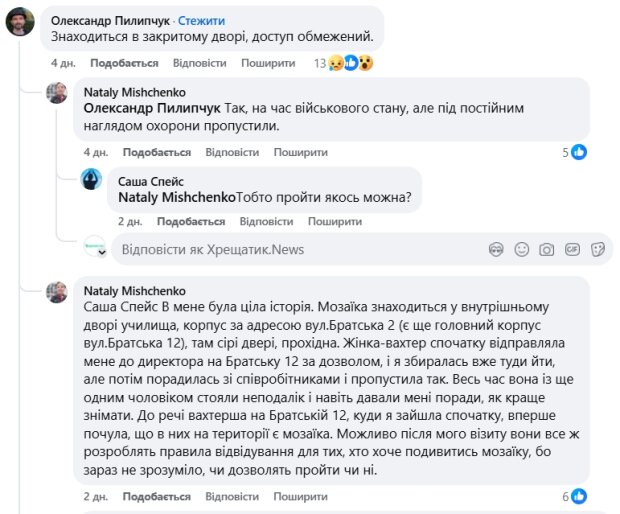Click the avatar sticker icon in reply box

click(x=496, y=248)
